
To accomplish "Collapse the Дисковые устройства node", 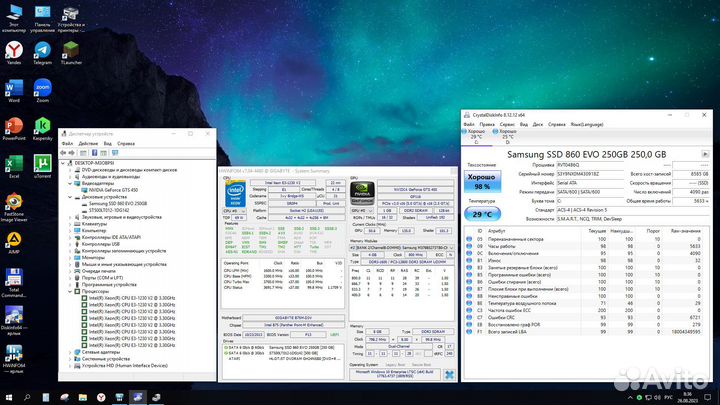I will [x=71, y=197].
